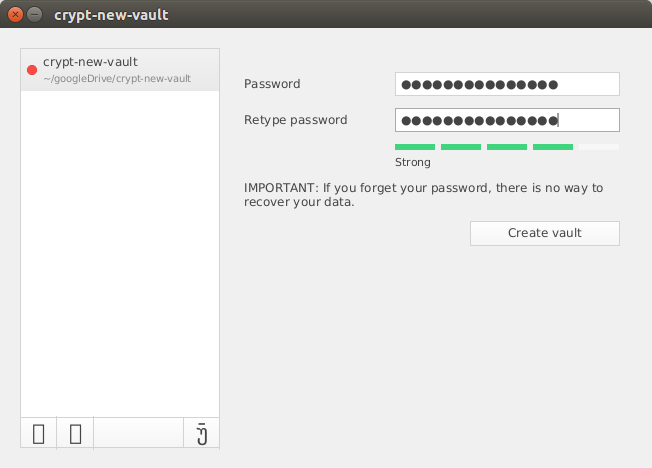Image resolution: width=652 pixels, height=468 pixels.
Task: Click the add vault button in the bottom bar
Action: pos(38,434)
